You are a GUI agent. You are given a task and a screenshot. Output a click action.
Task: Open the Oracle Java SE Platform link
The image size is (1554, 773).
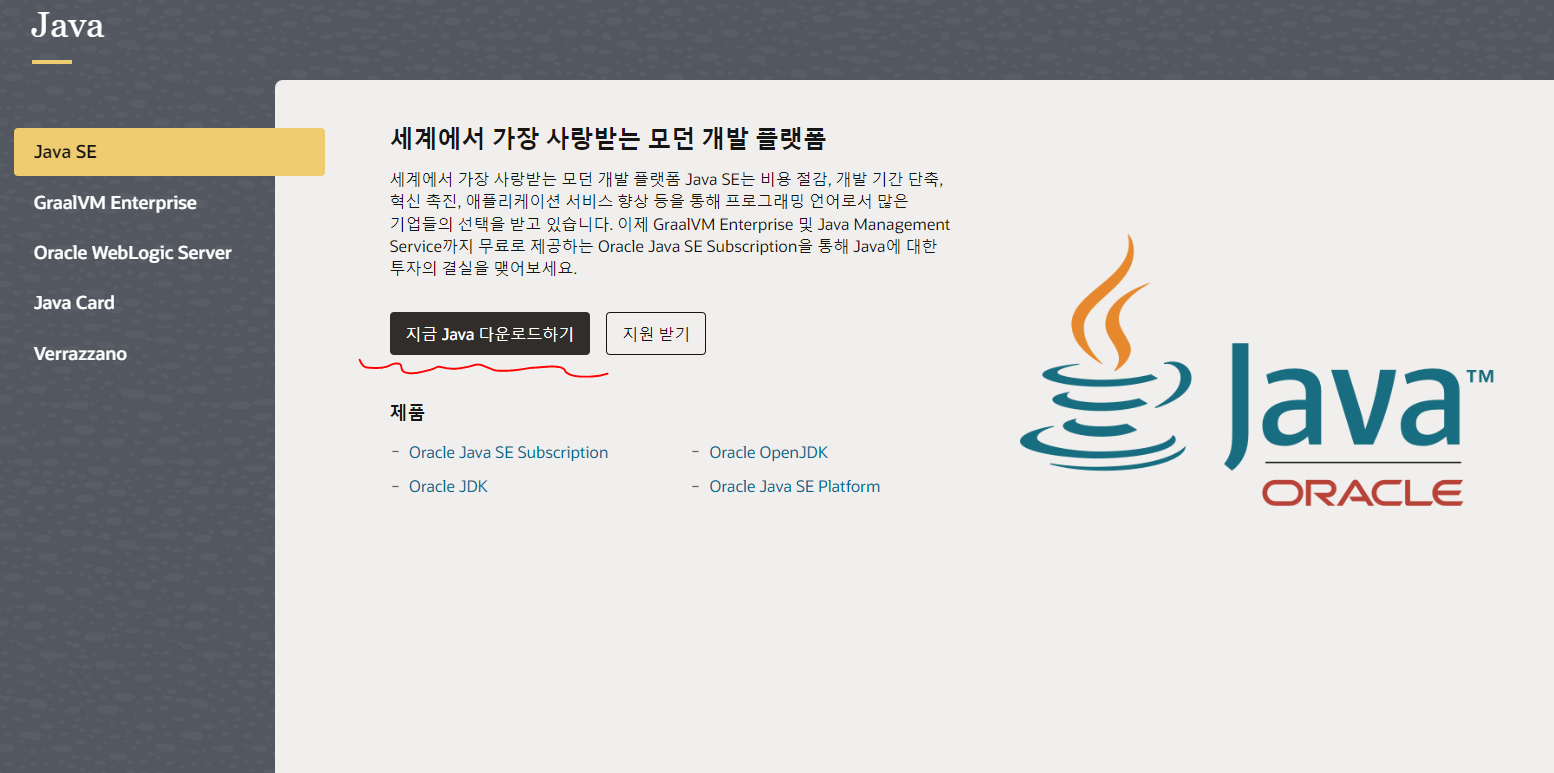point(794,486)
